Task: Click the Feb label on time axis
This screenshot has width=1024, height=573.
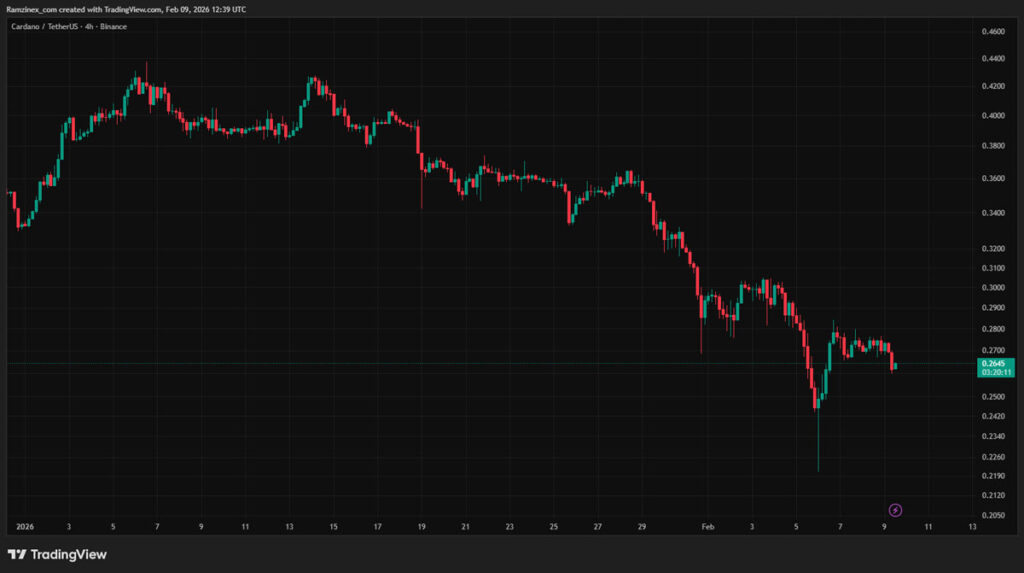Action: point(708,526)
